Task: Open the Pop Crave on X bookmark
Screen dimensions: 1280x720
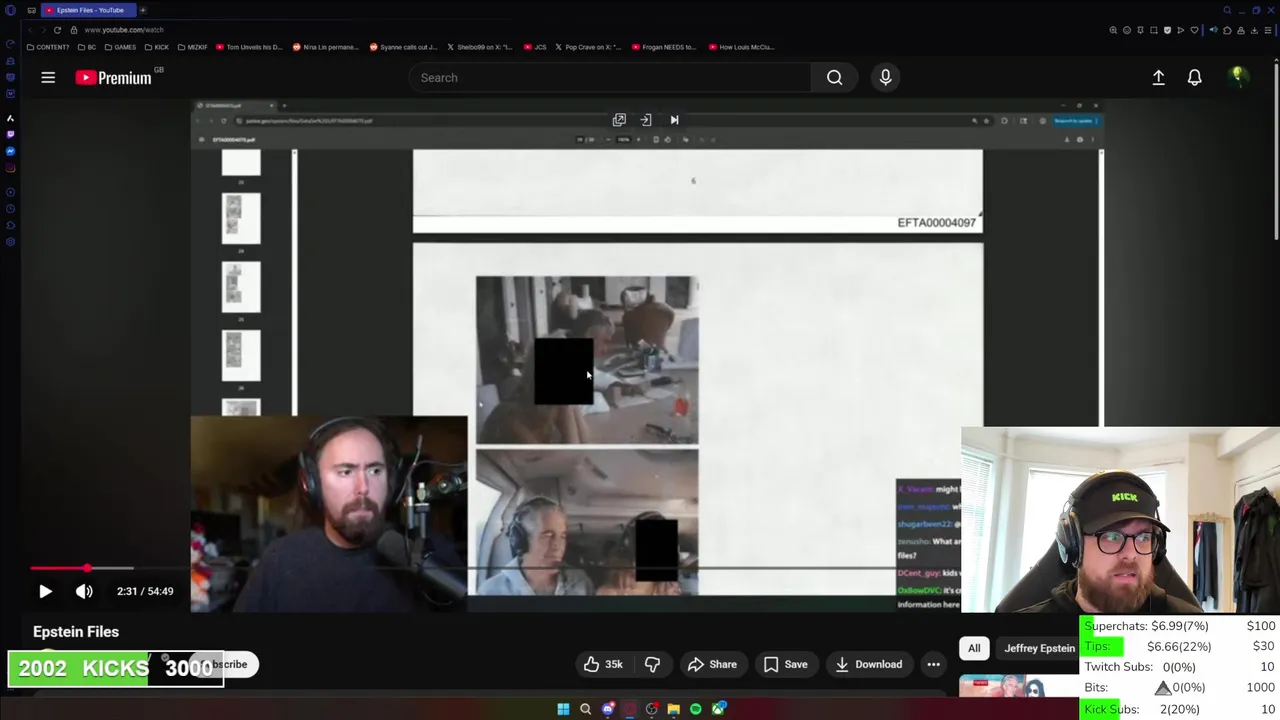Action: [587, 47]
